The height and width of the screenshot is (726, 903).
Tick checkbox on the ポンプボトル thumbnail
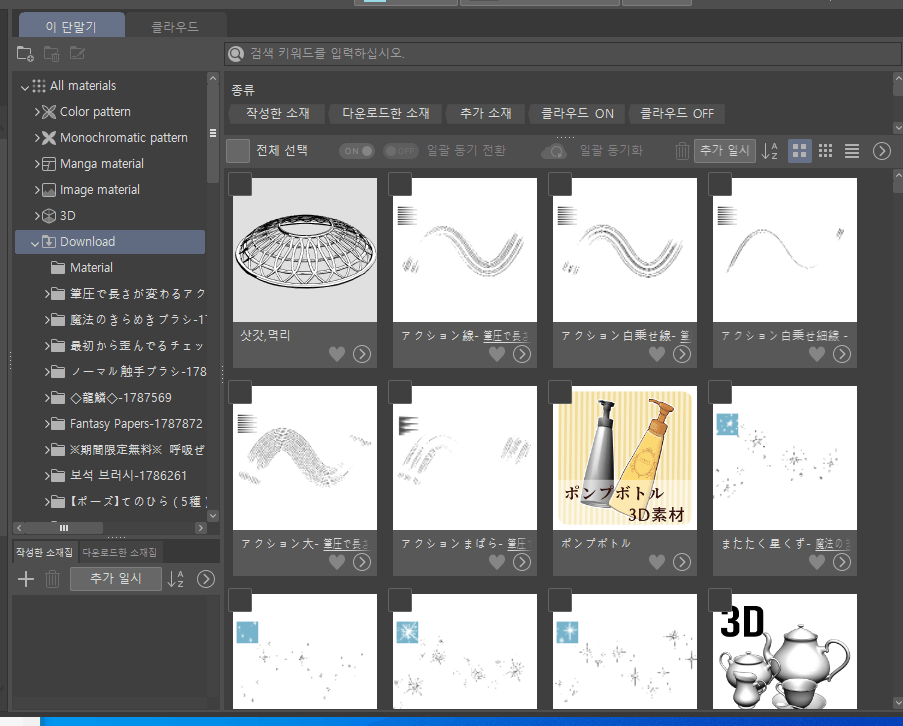[560, 392]
